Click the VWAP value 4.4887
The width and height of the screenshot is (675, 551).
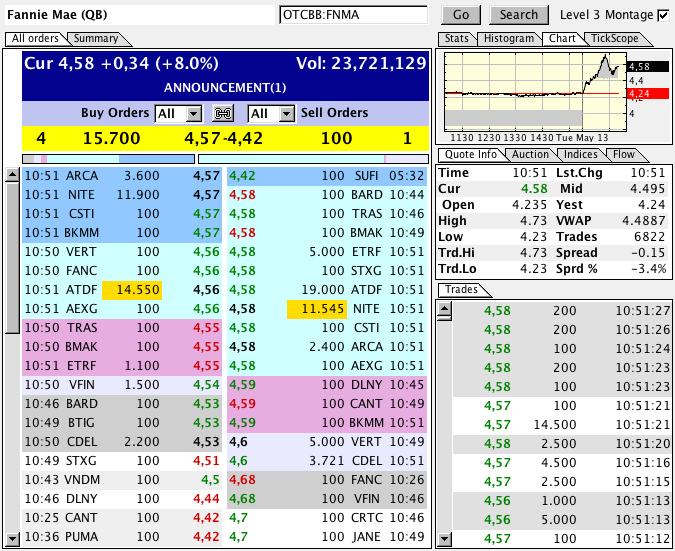[644, 221]
